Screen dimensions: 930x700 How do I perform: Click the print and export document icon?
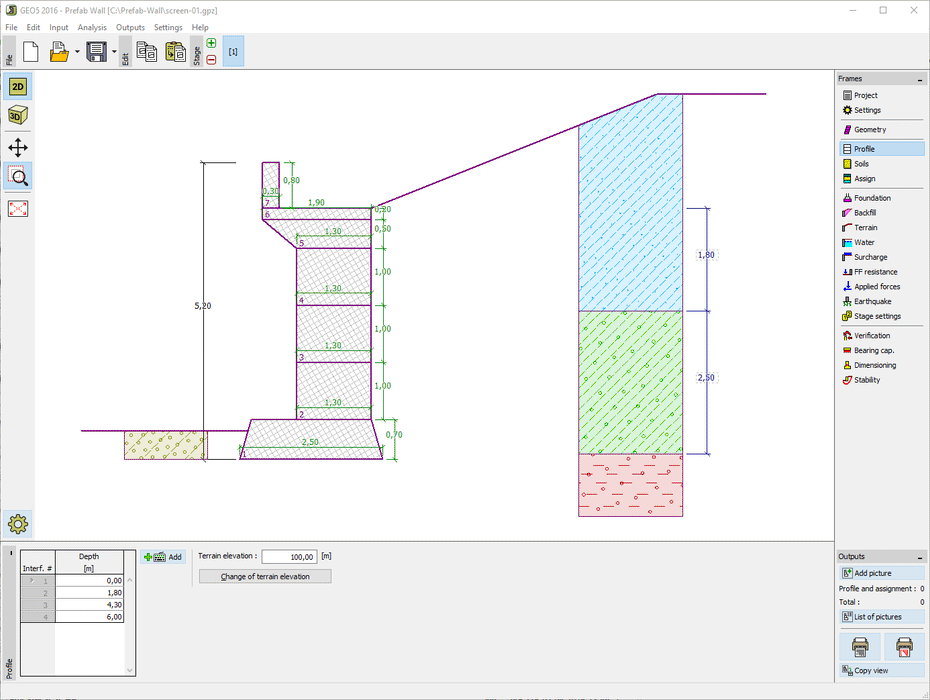tap(859, 647)
